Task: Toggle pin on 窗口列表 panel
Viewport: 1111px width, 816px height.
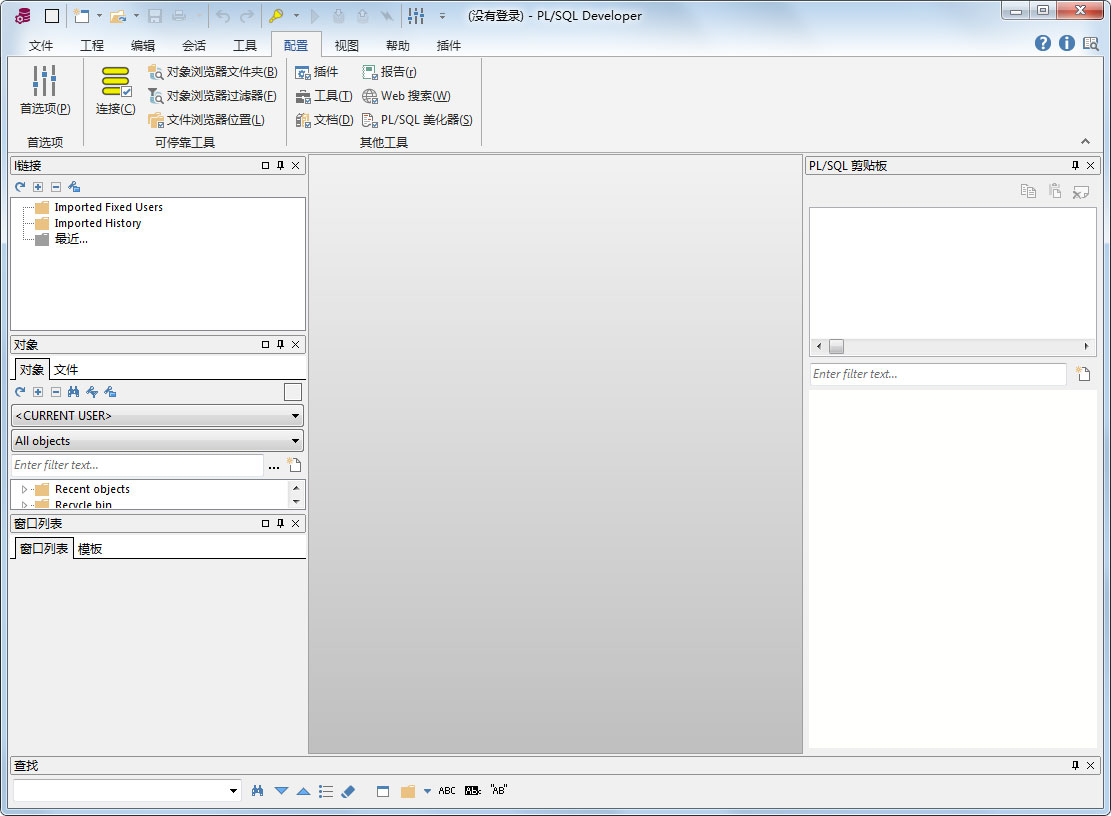Action: pos(281,523)
